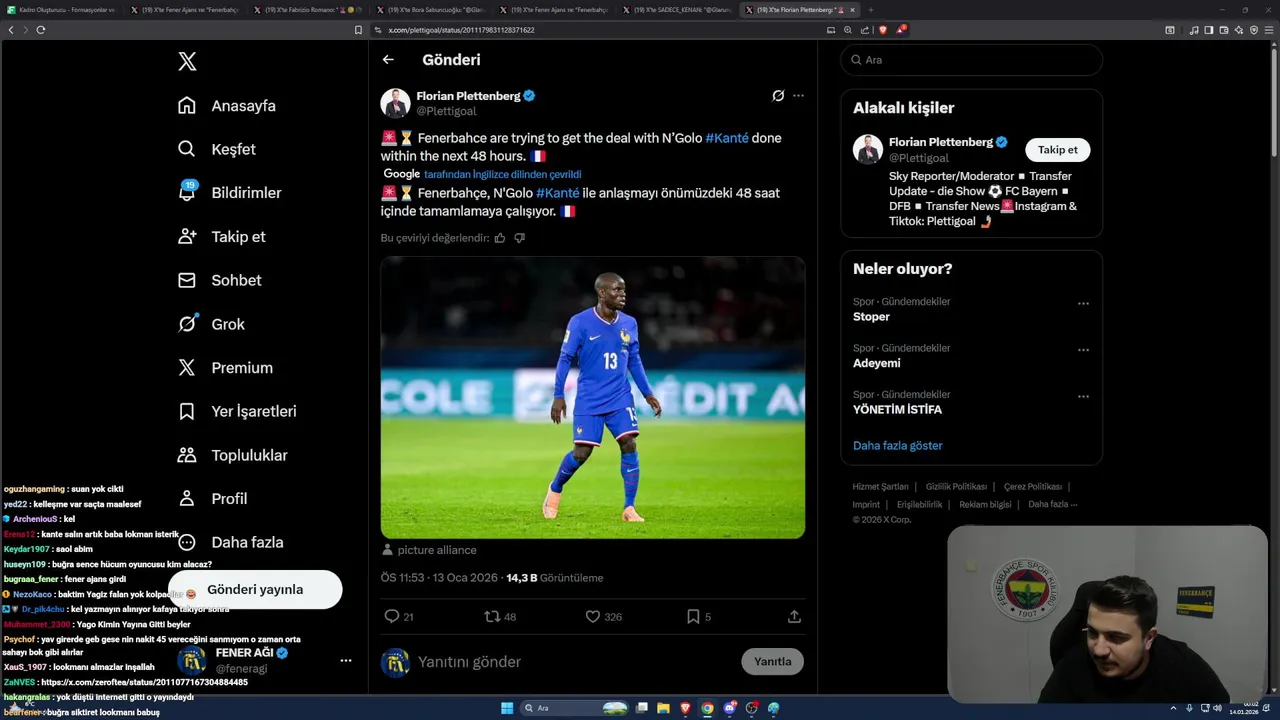Rate the translation with thumbs down
The height and width of the screenshot is (720, 1280).
tap(519, 238)
